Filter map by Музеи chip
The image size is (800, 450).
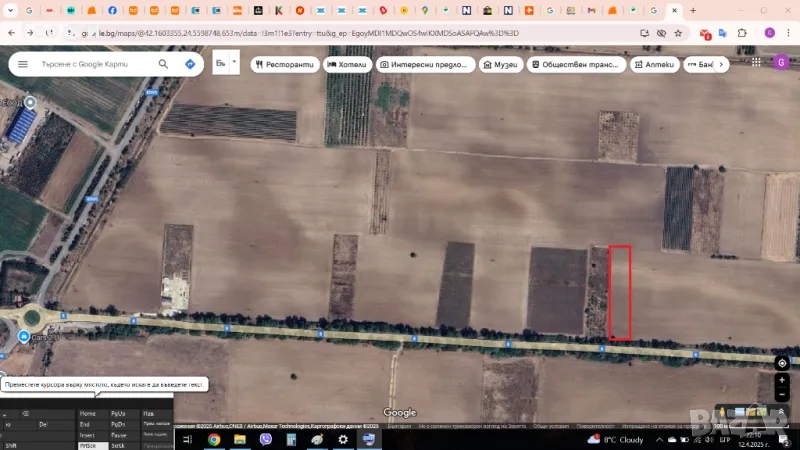point(501,64)
